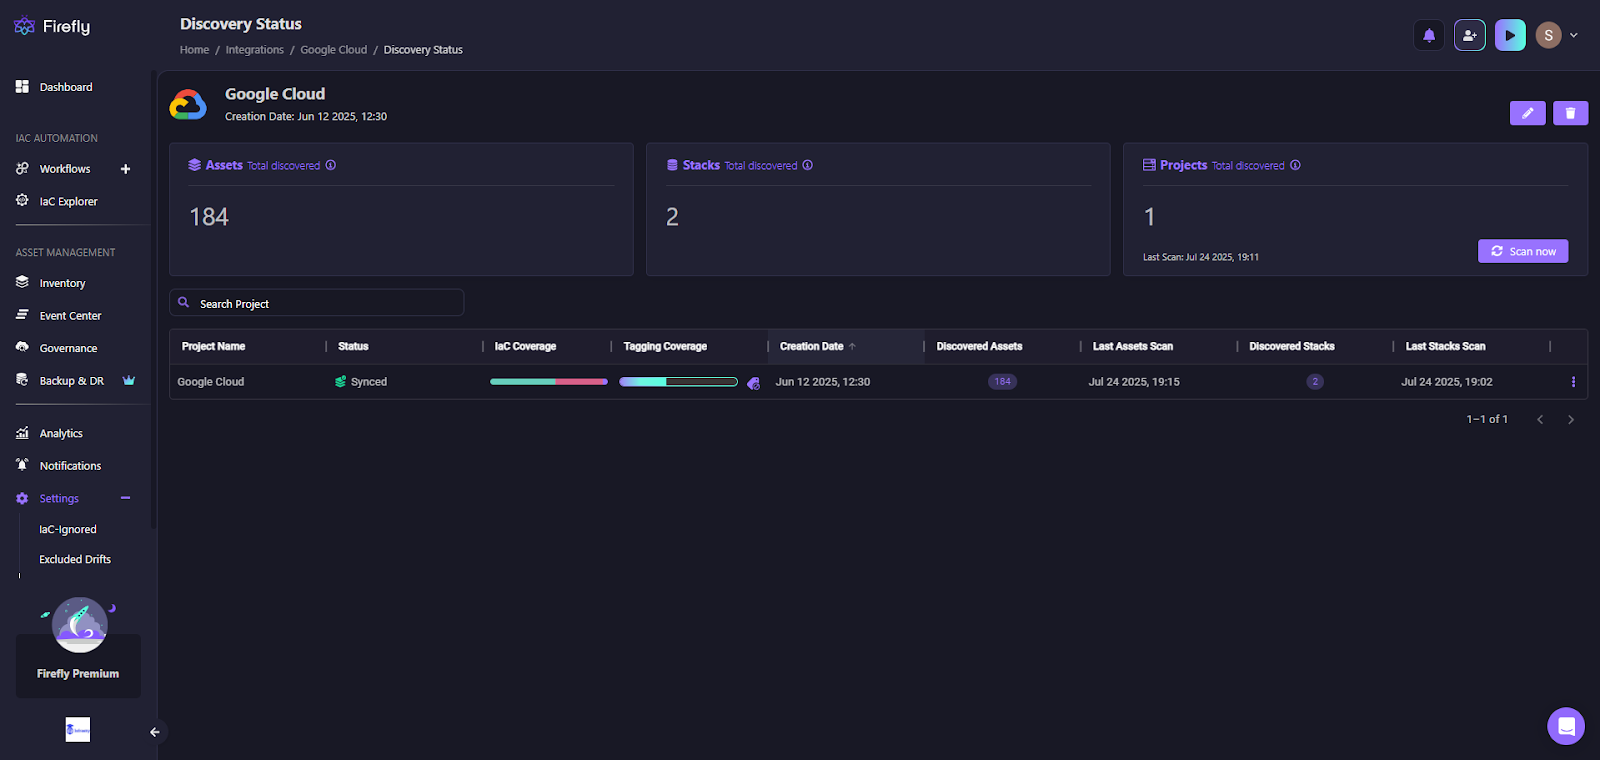Click the invite user icon
The width and height of the screenshot is (1600, 760).
[1470, 35]
